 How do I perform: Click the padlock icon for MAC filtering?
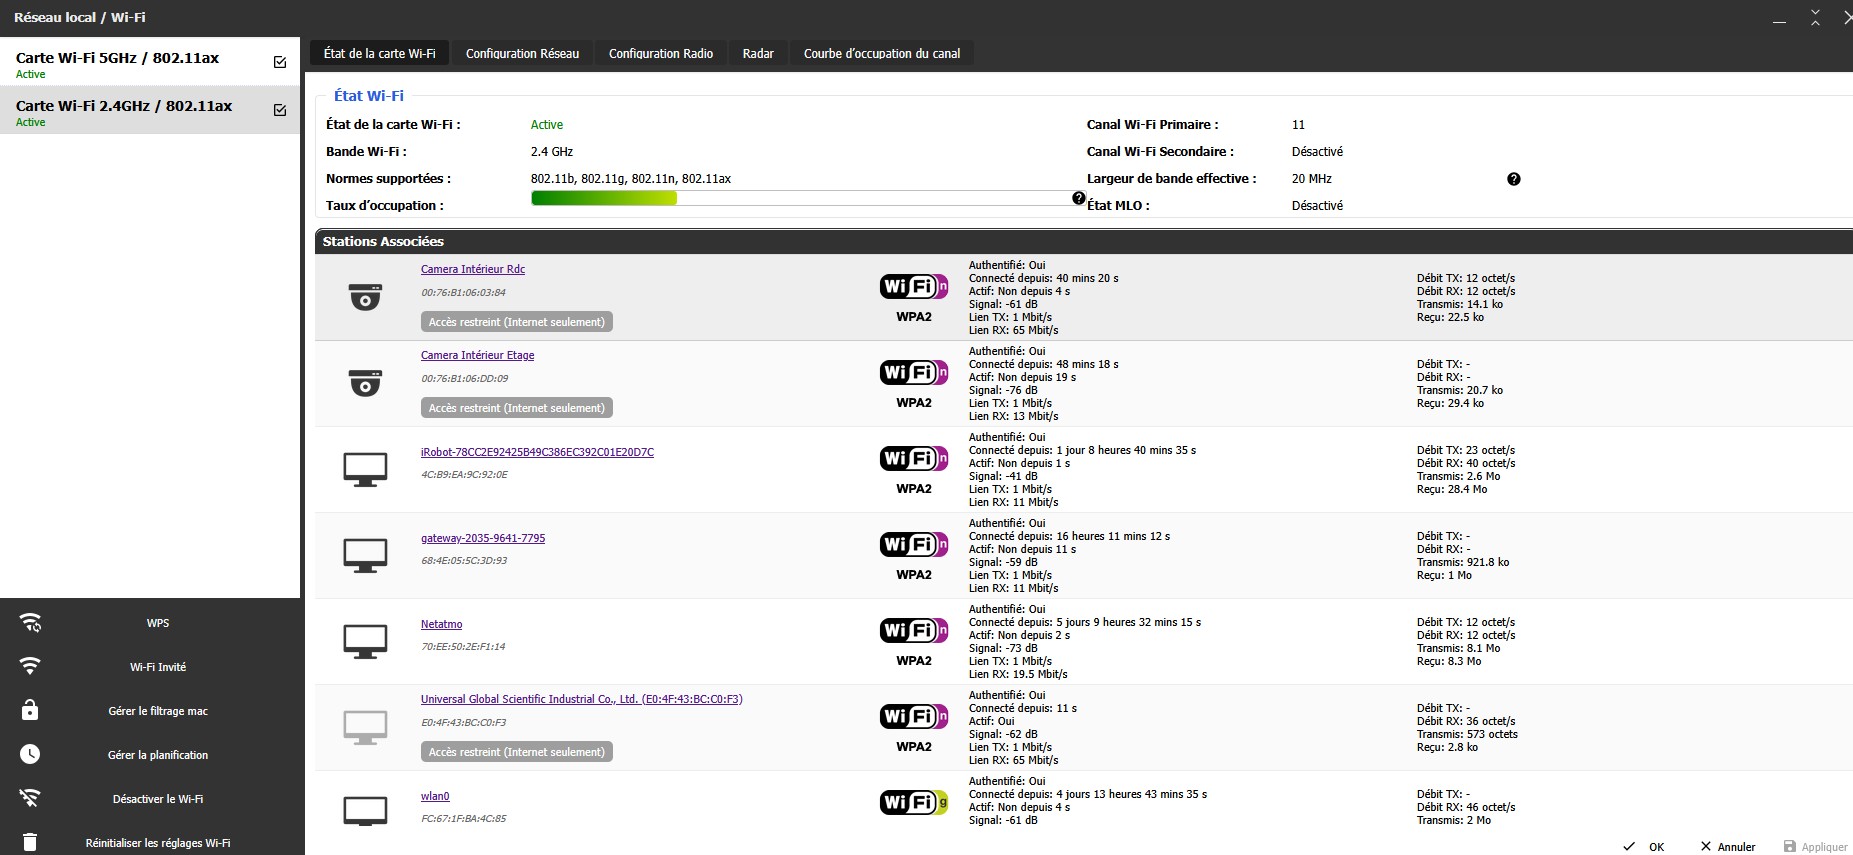tap(30, 710)
